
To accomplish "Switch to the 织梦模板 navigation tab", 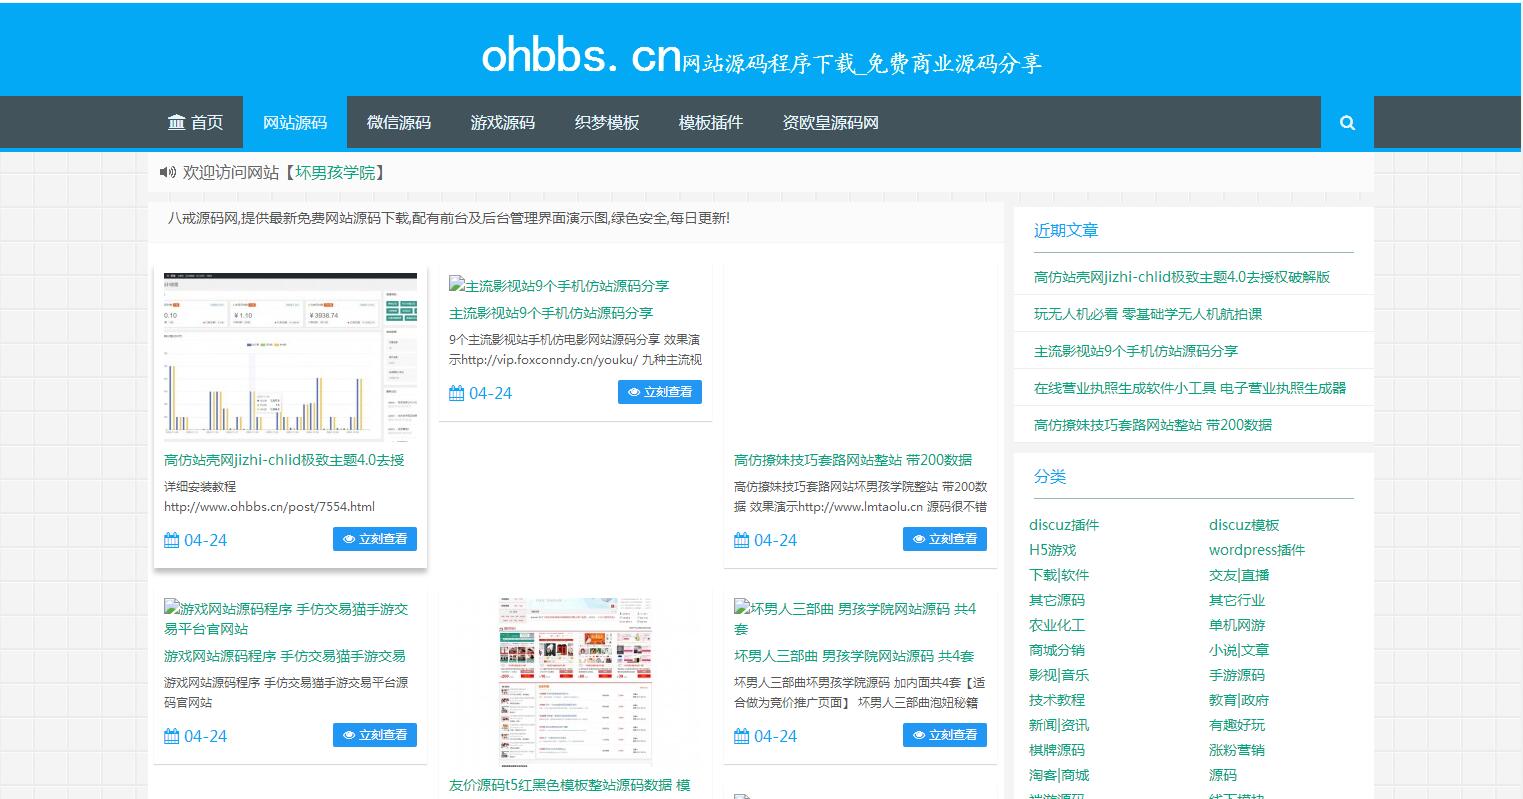I will click(607, 122).
